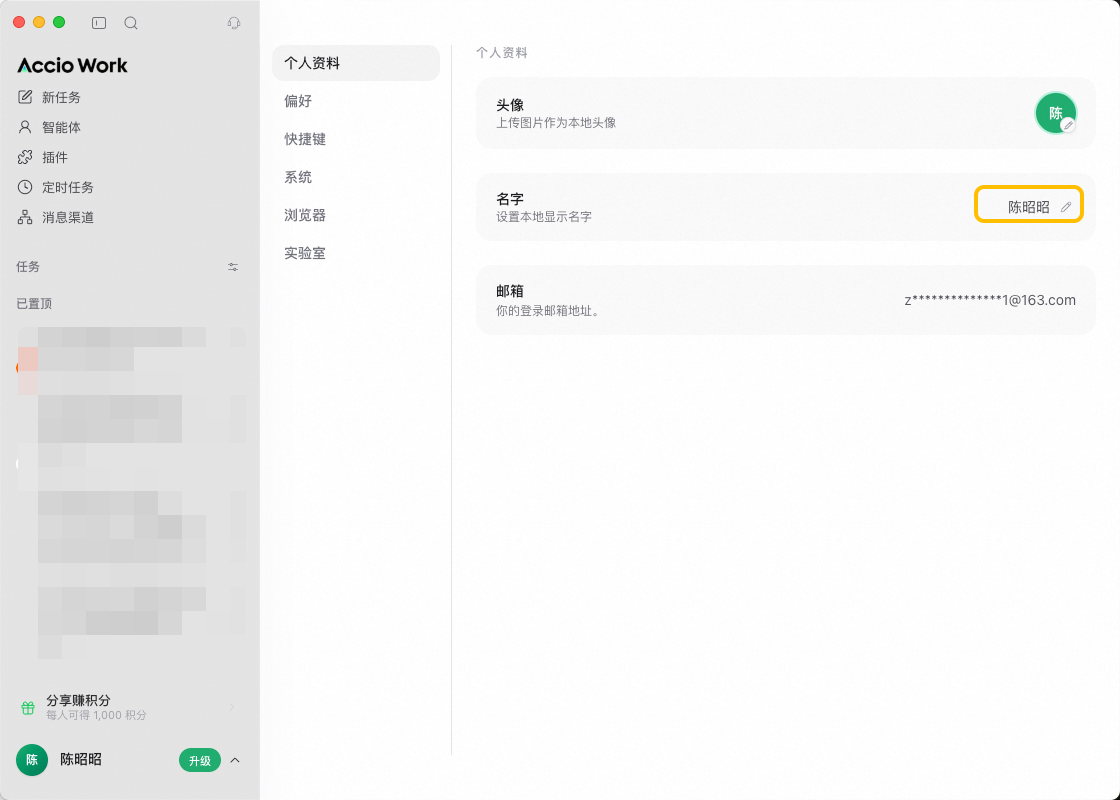This screenshot has width=1120, height=800.
Task: Toggle the sidebar panel icon
Action: click(x=99, y=23)
